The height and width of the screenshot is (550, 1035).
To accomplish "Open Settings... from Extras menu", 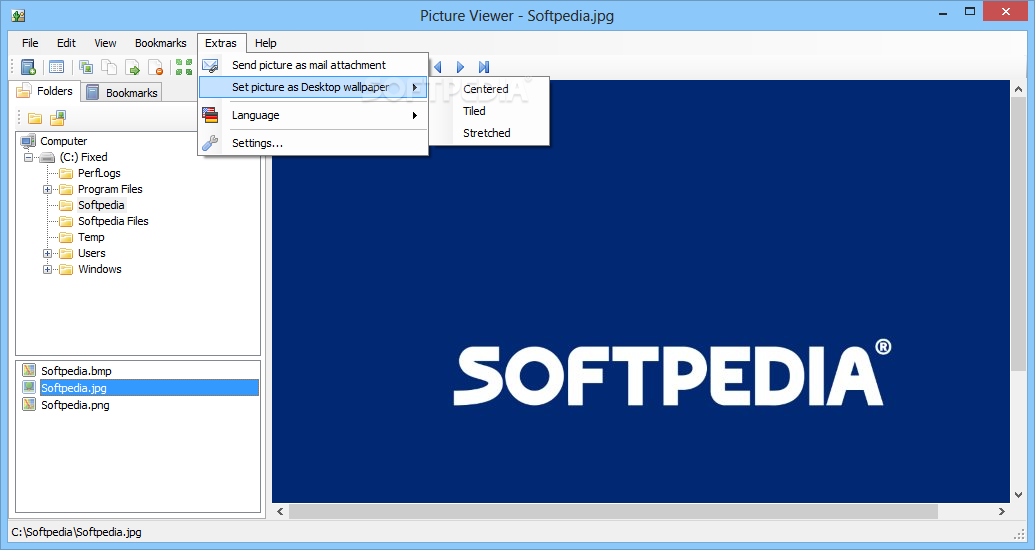I will [x=314, y=143].
